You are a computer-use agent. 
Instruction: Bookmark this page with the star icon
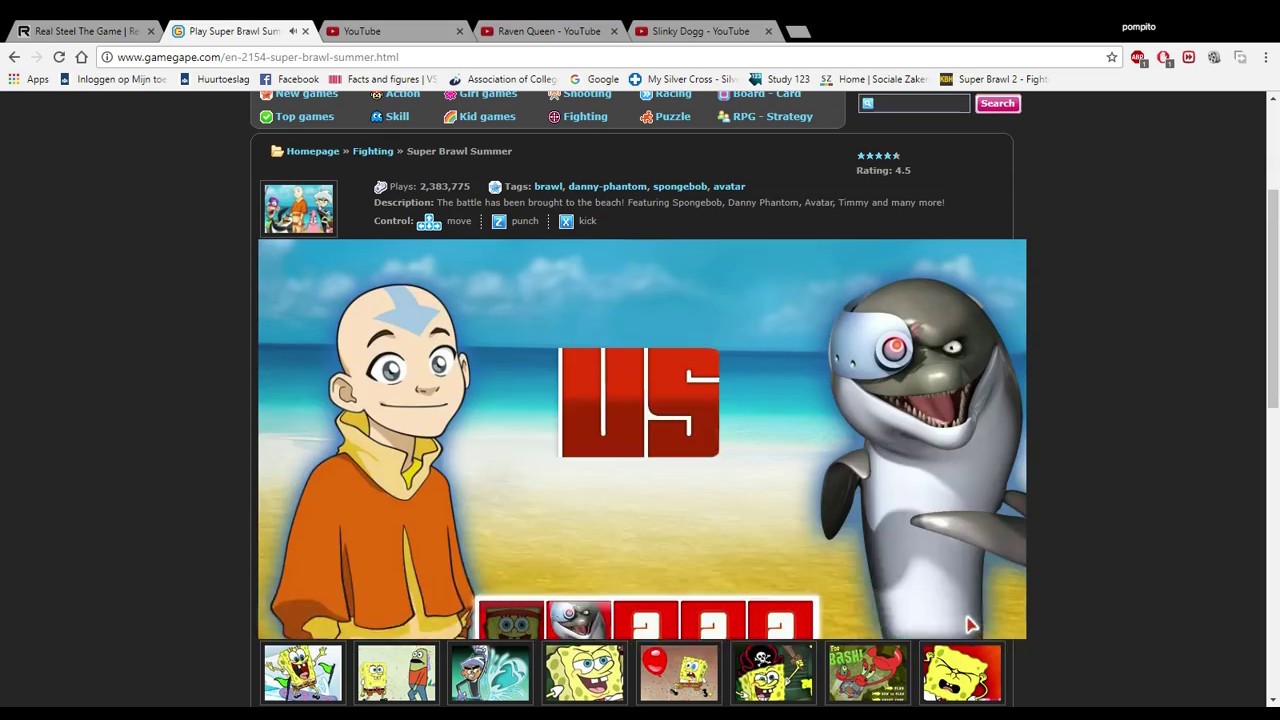pyautogui.click(x=1111, y=57)
